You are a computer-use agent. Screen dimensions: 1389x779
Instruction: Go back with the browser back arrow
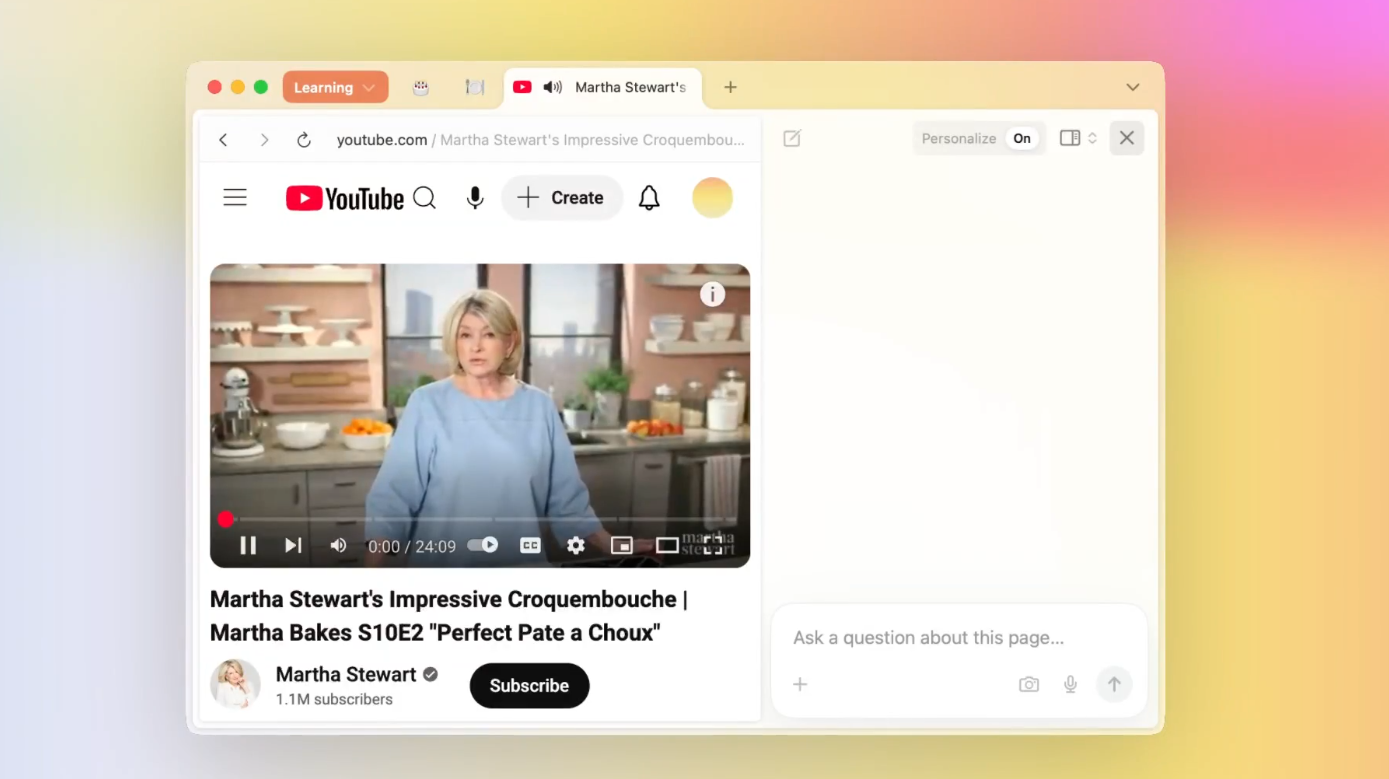(223, 140)
